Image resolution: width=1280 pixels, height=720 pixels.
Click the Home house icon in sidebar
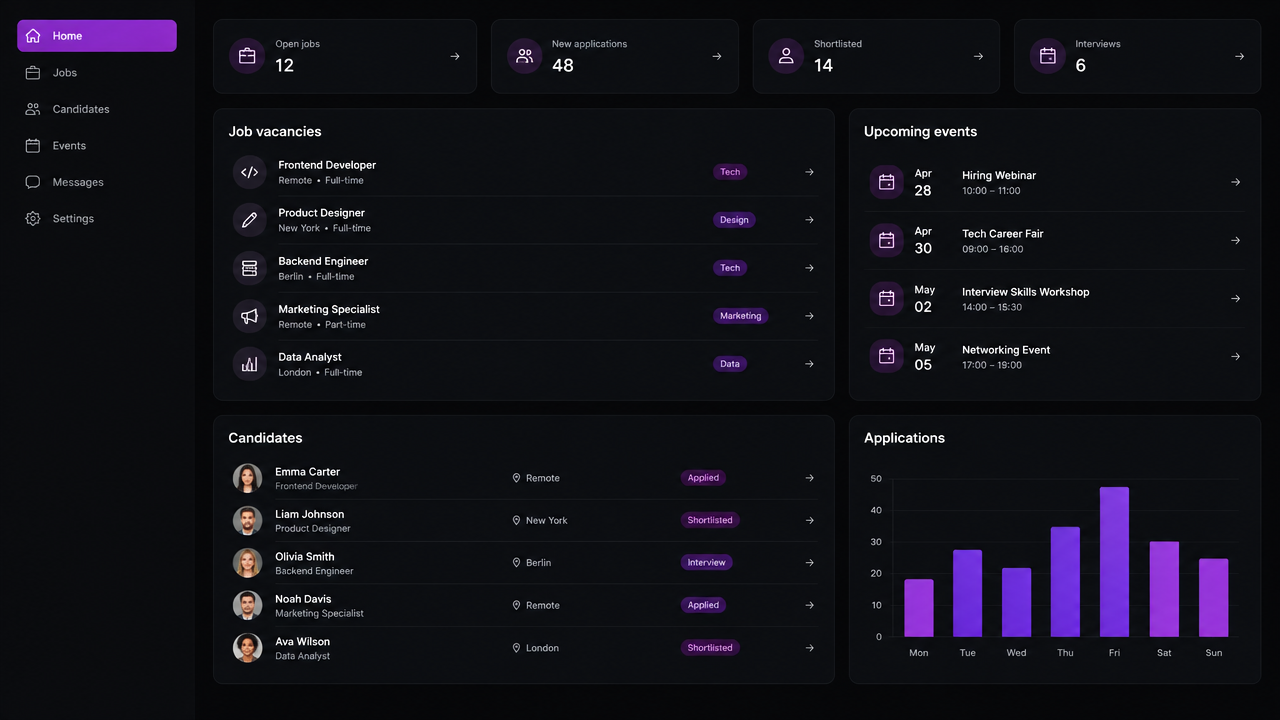pyautogui.click(x=33, y=36)
